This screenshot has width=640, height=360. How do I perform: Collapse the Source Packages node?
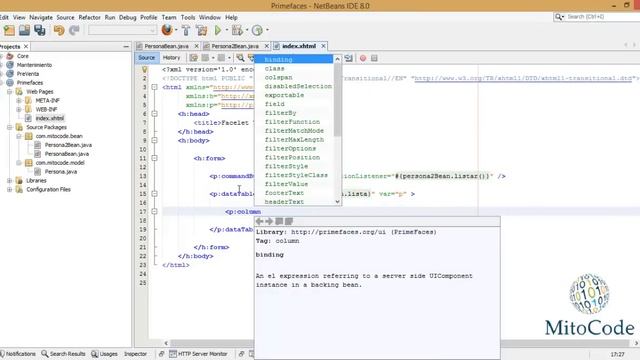[x=9, y=127]
